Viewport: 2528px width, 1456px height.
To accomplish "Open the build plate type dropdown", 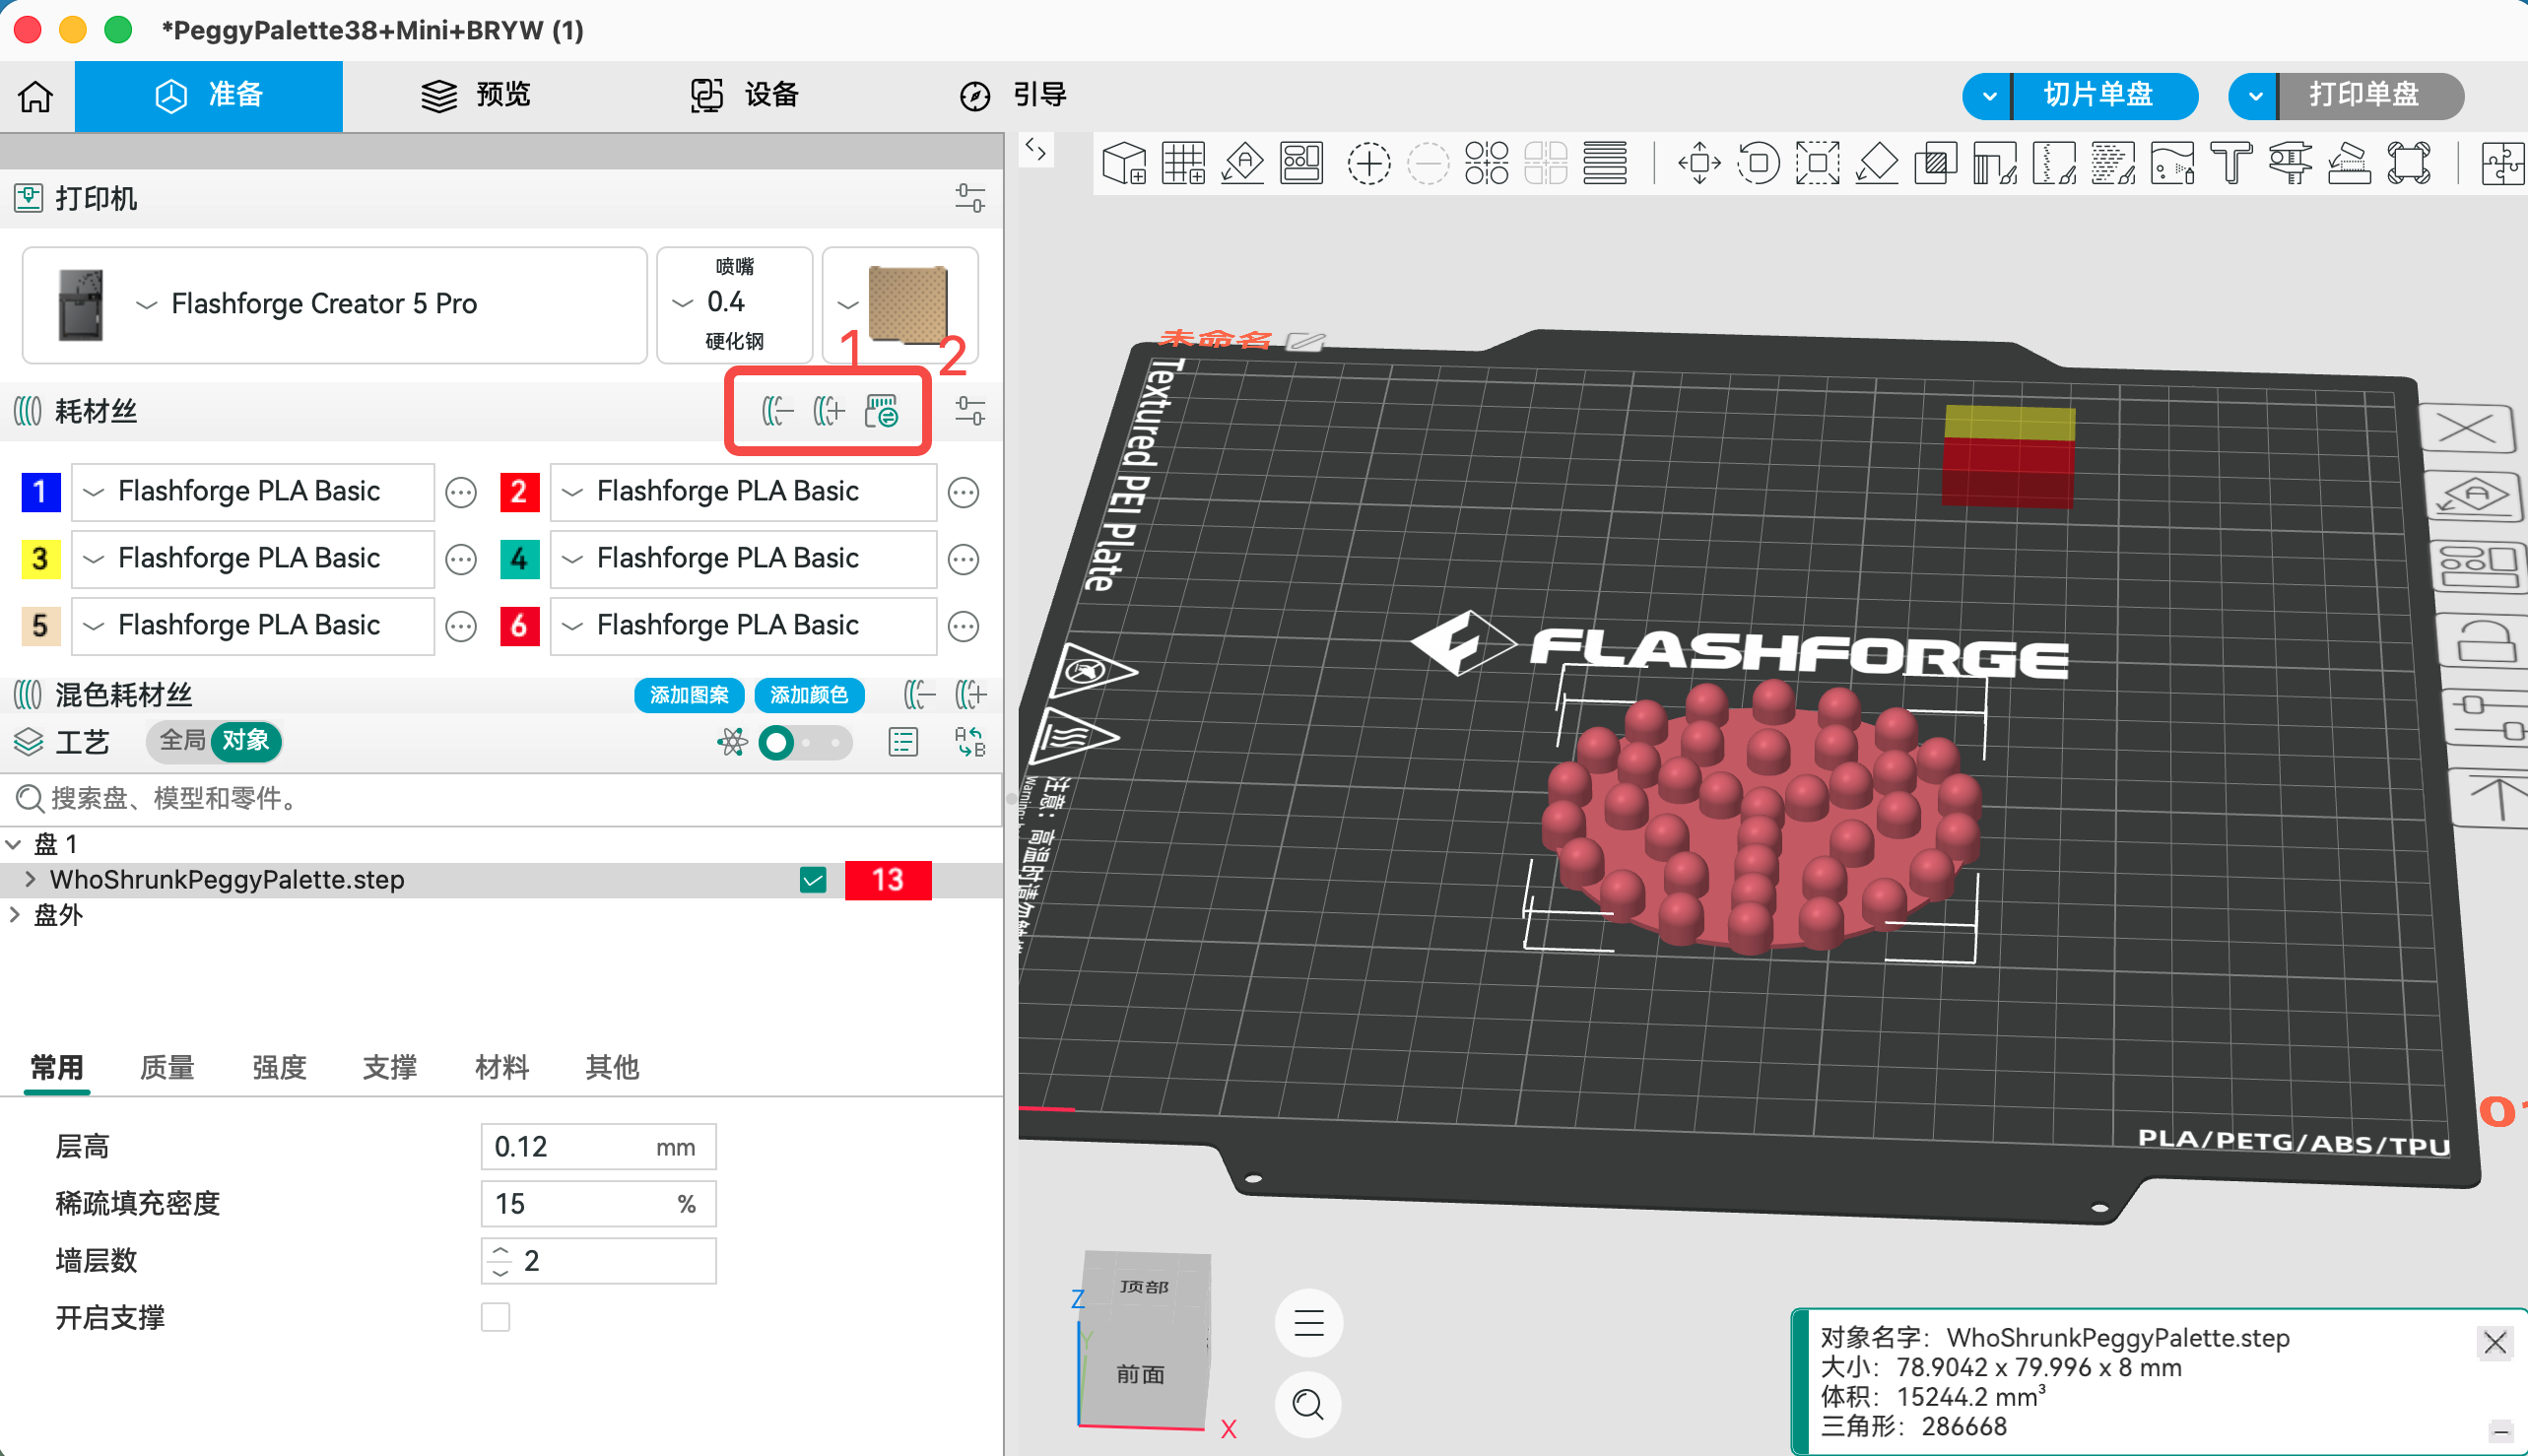I will point(900,304).
